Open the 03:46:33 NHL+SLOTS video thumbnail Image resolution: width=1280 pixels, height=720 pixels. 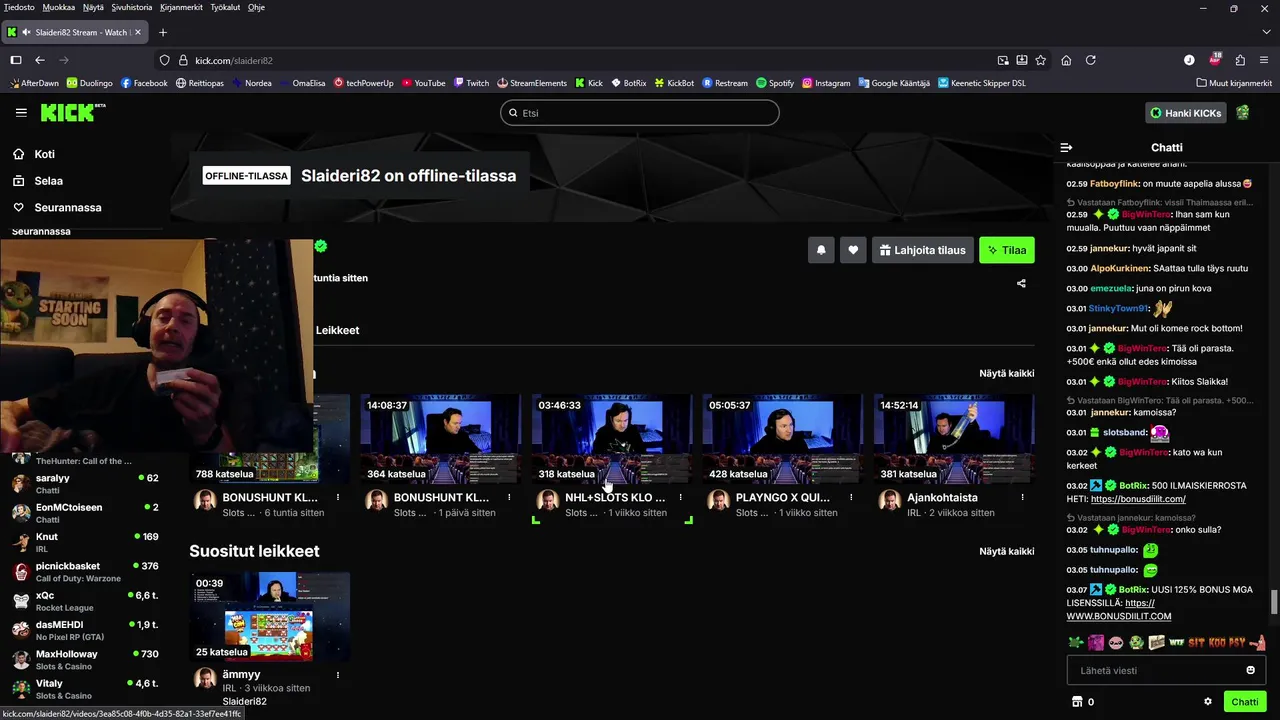(612, 439)
